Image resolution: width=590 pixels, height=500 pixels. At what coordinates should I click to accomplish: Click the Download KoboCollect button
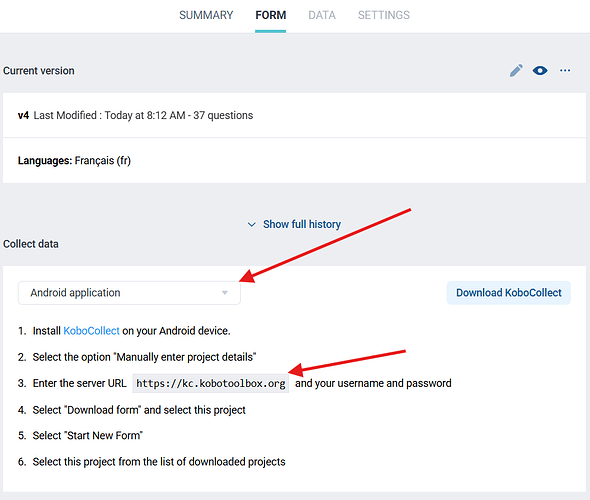click(x=509, y=293)
